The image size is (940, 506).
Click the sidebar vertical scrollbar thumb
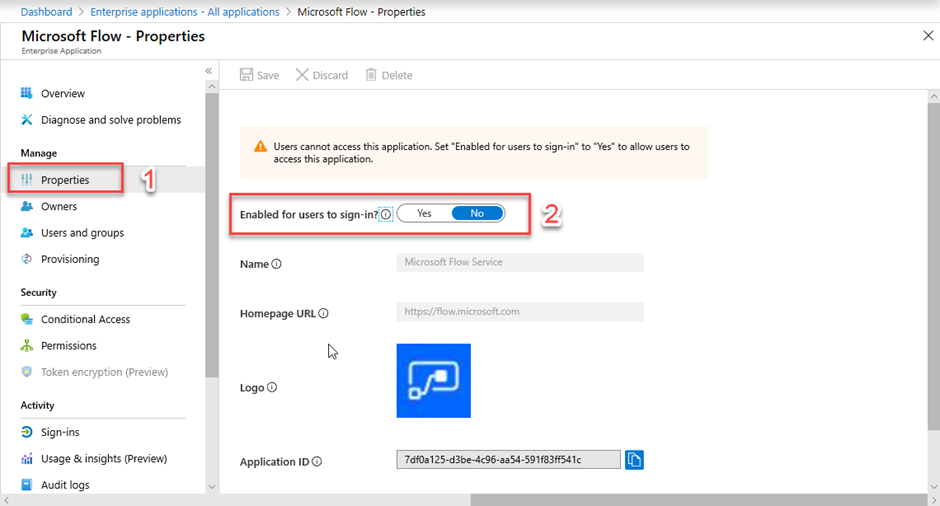point(212,234)
